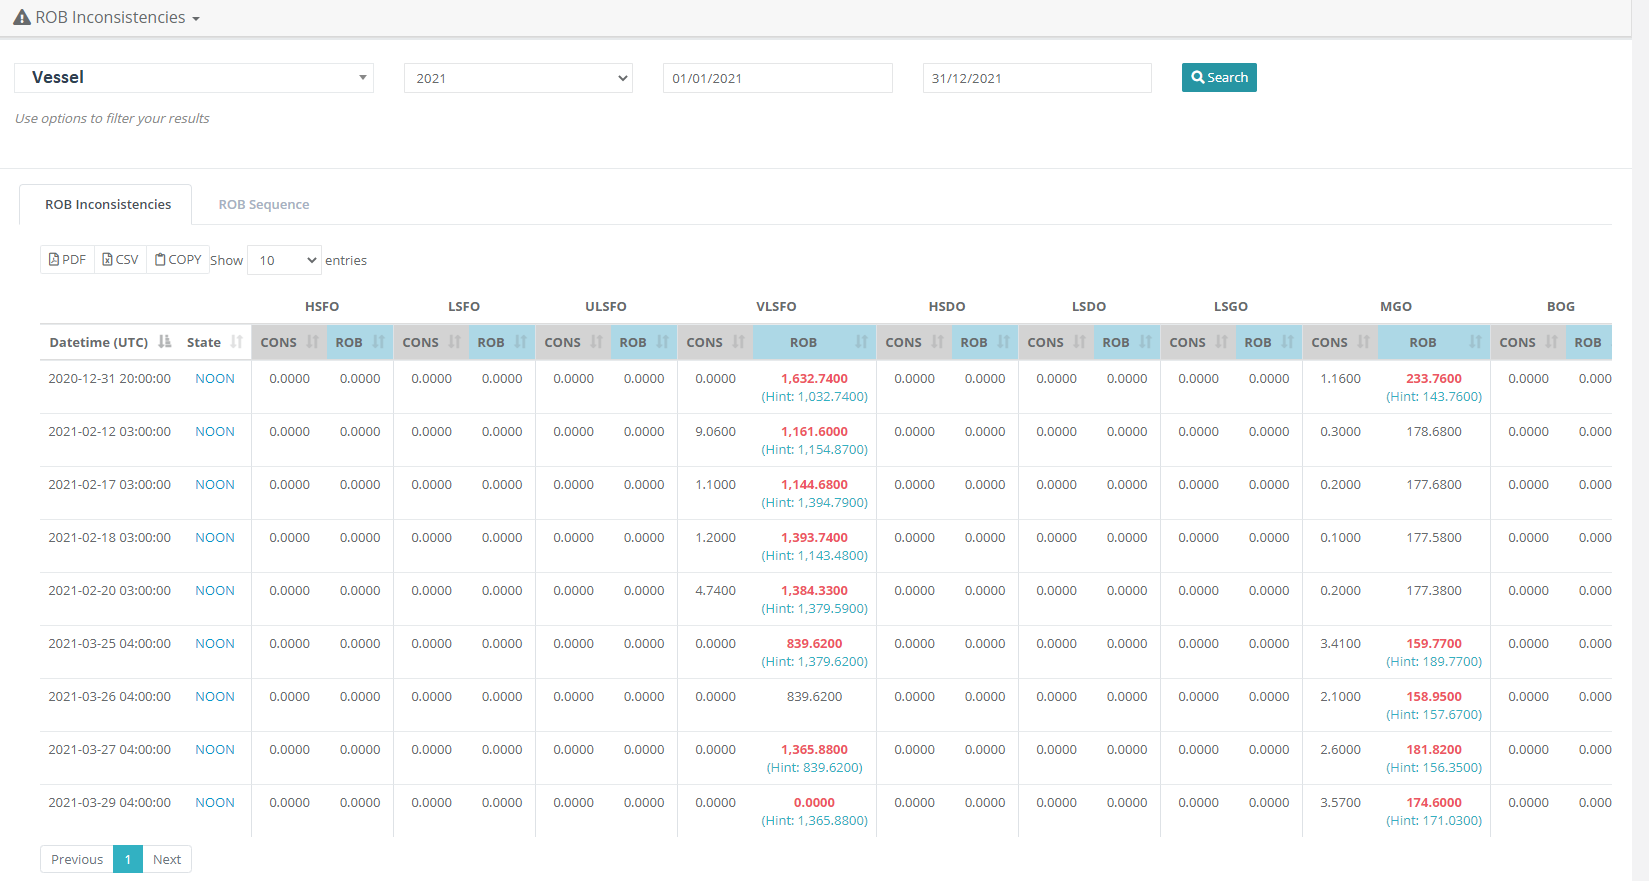Sort the HSFO CONS column
1649x881 pixels.
click(288, 342)
